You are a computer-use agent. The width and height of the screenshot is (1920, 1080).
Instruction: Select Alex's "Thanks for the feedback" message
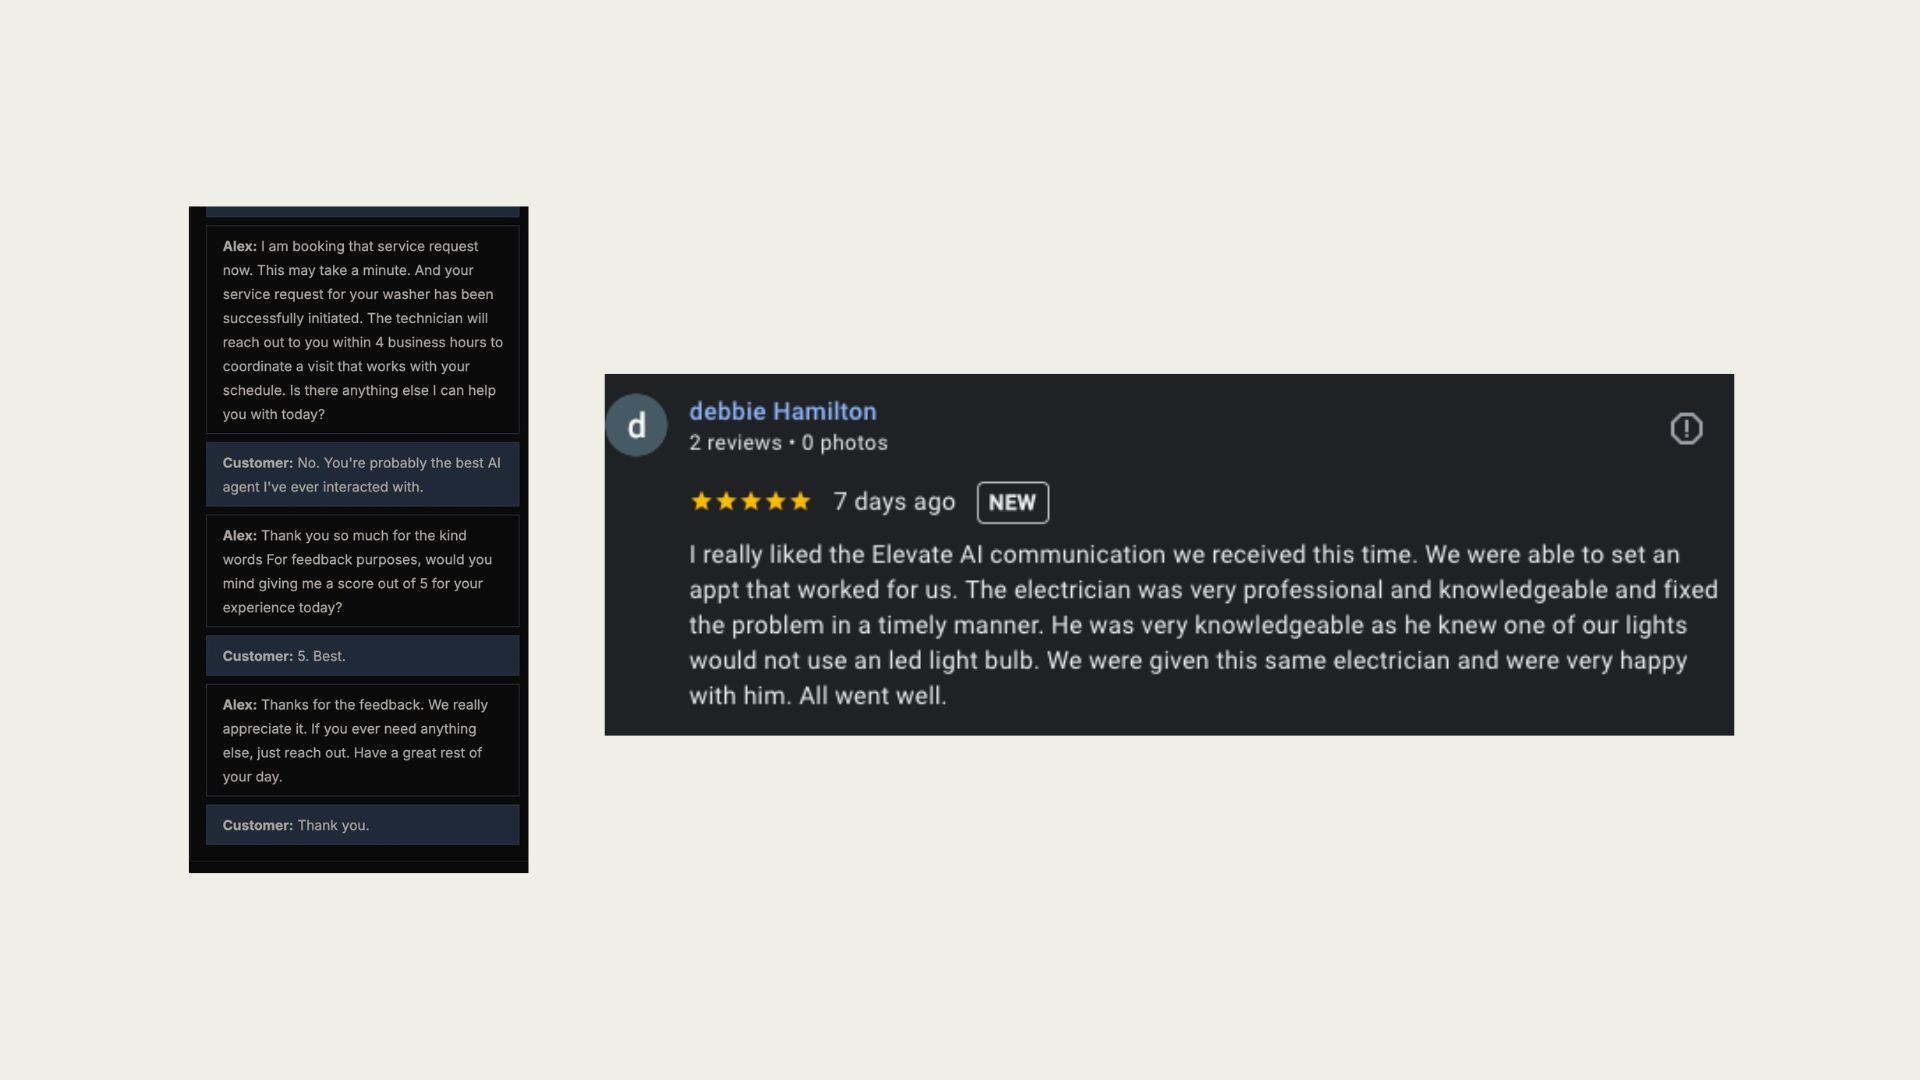(362, 740)
